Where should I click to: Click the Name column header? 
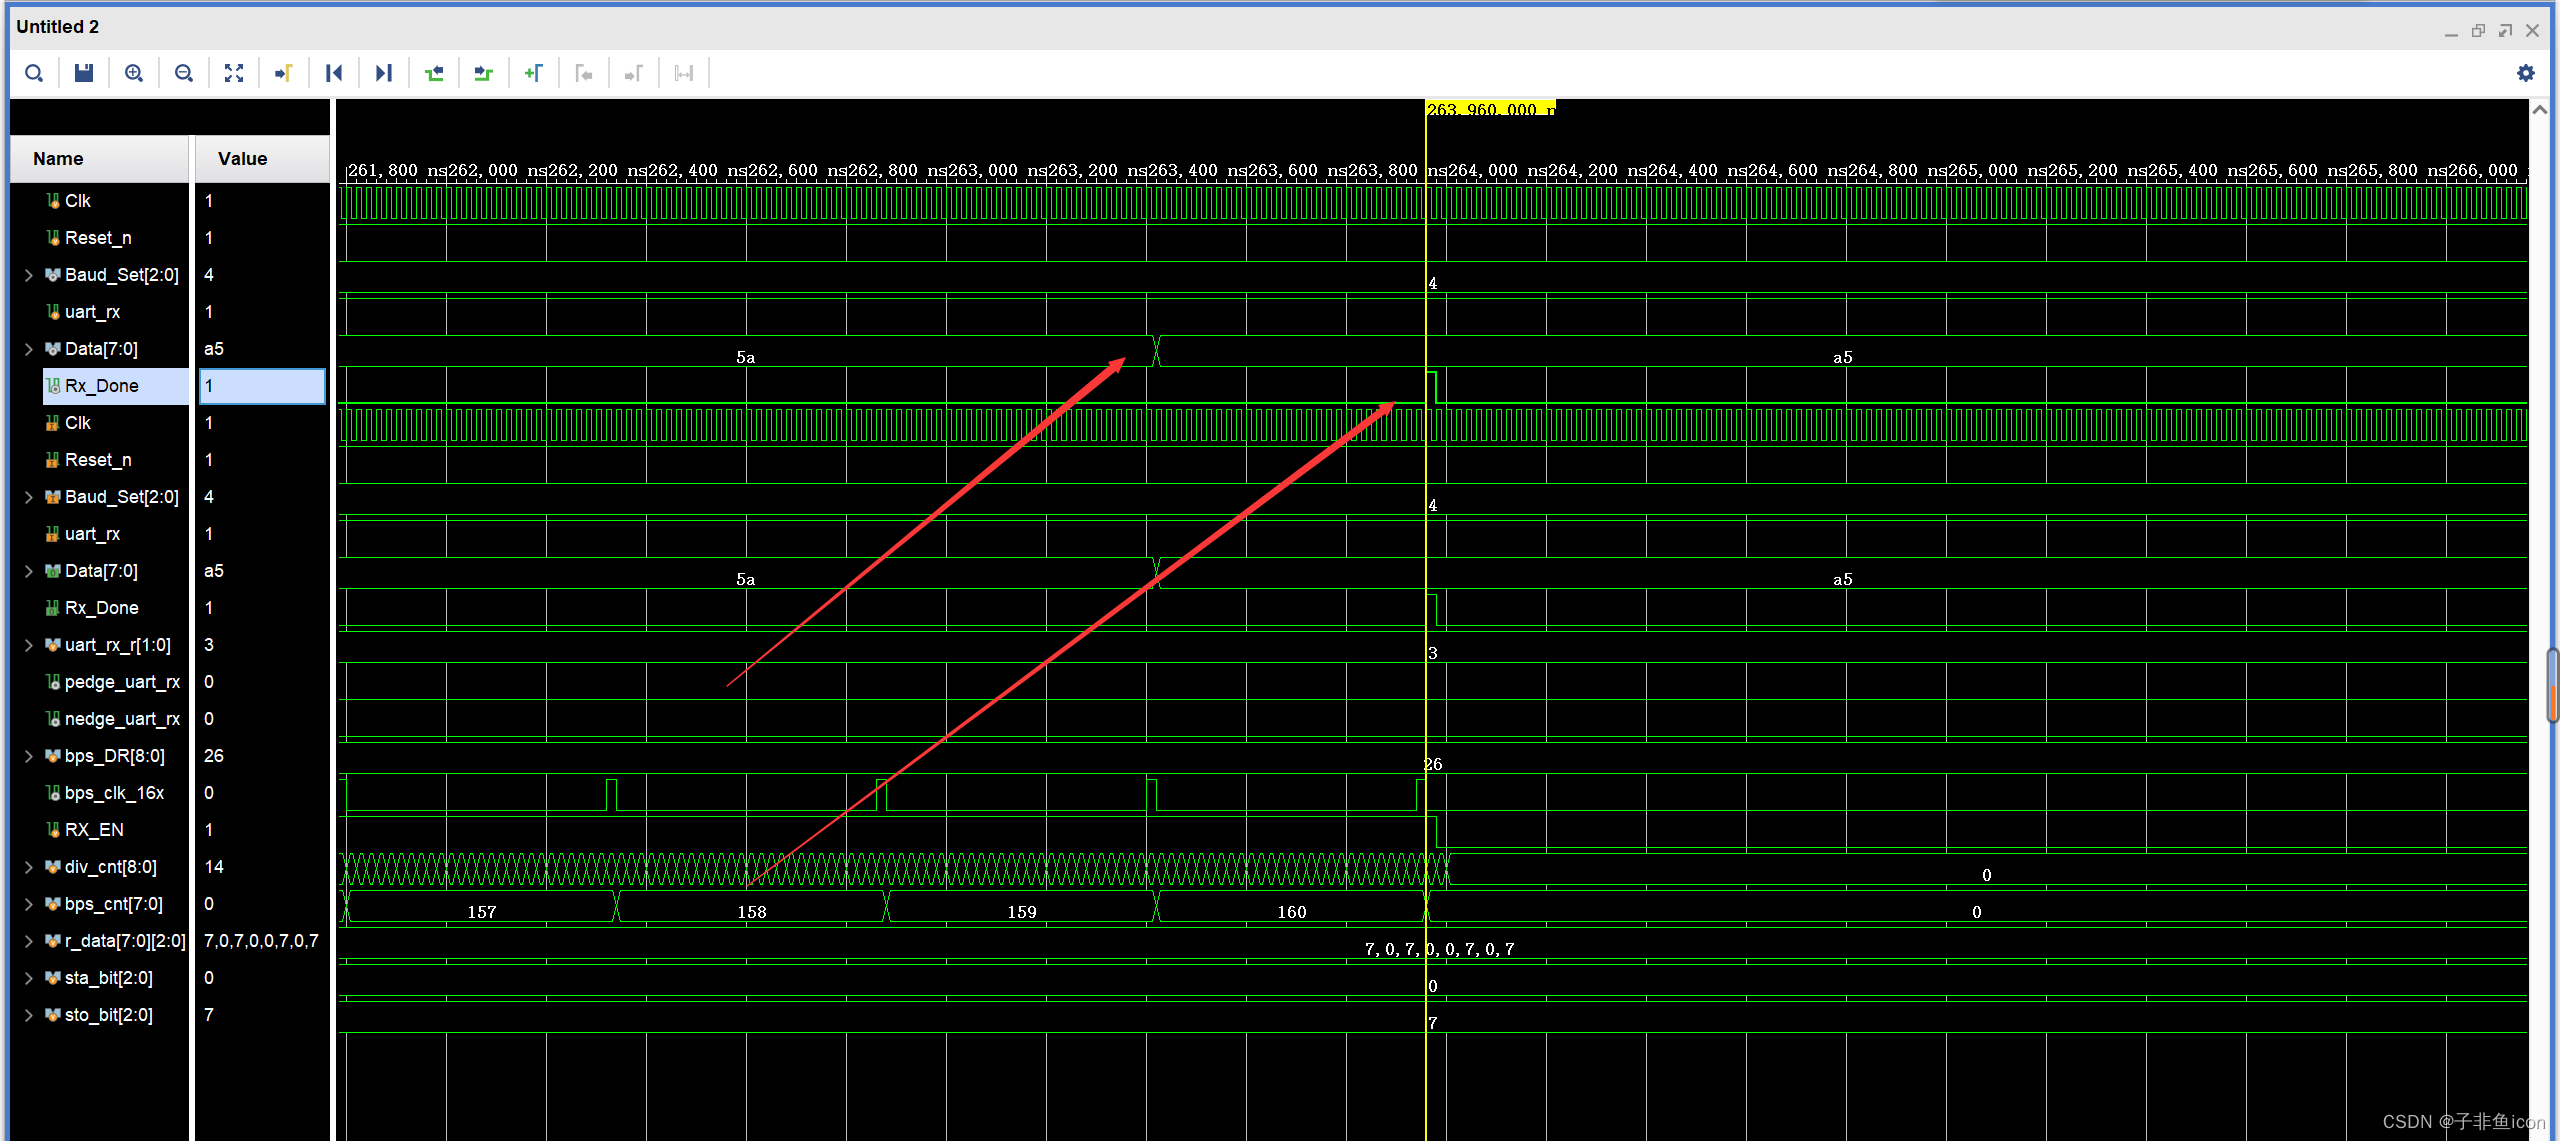(x=58, y=159)
